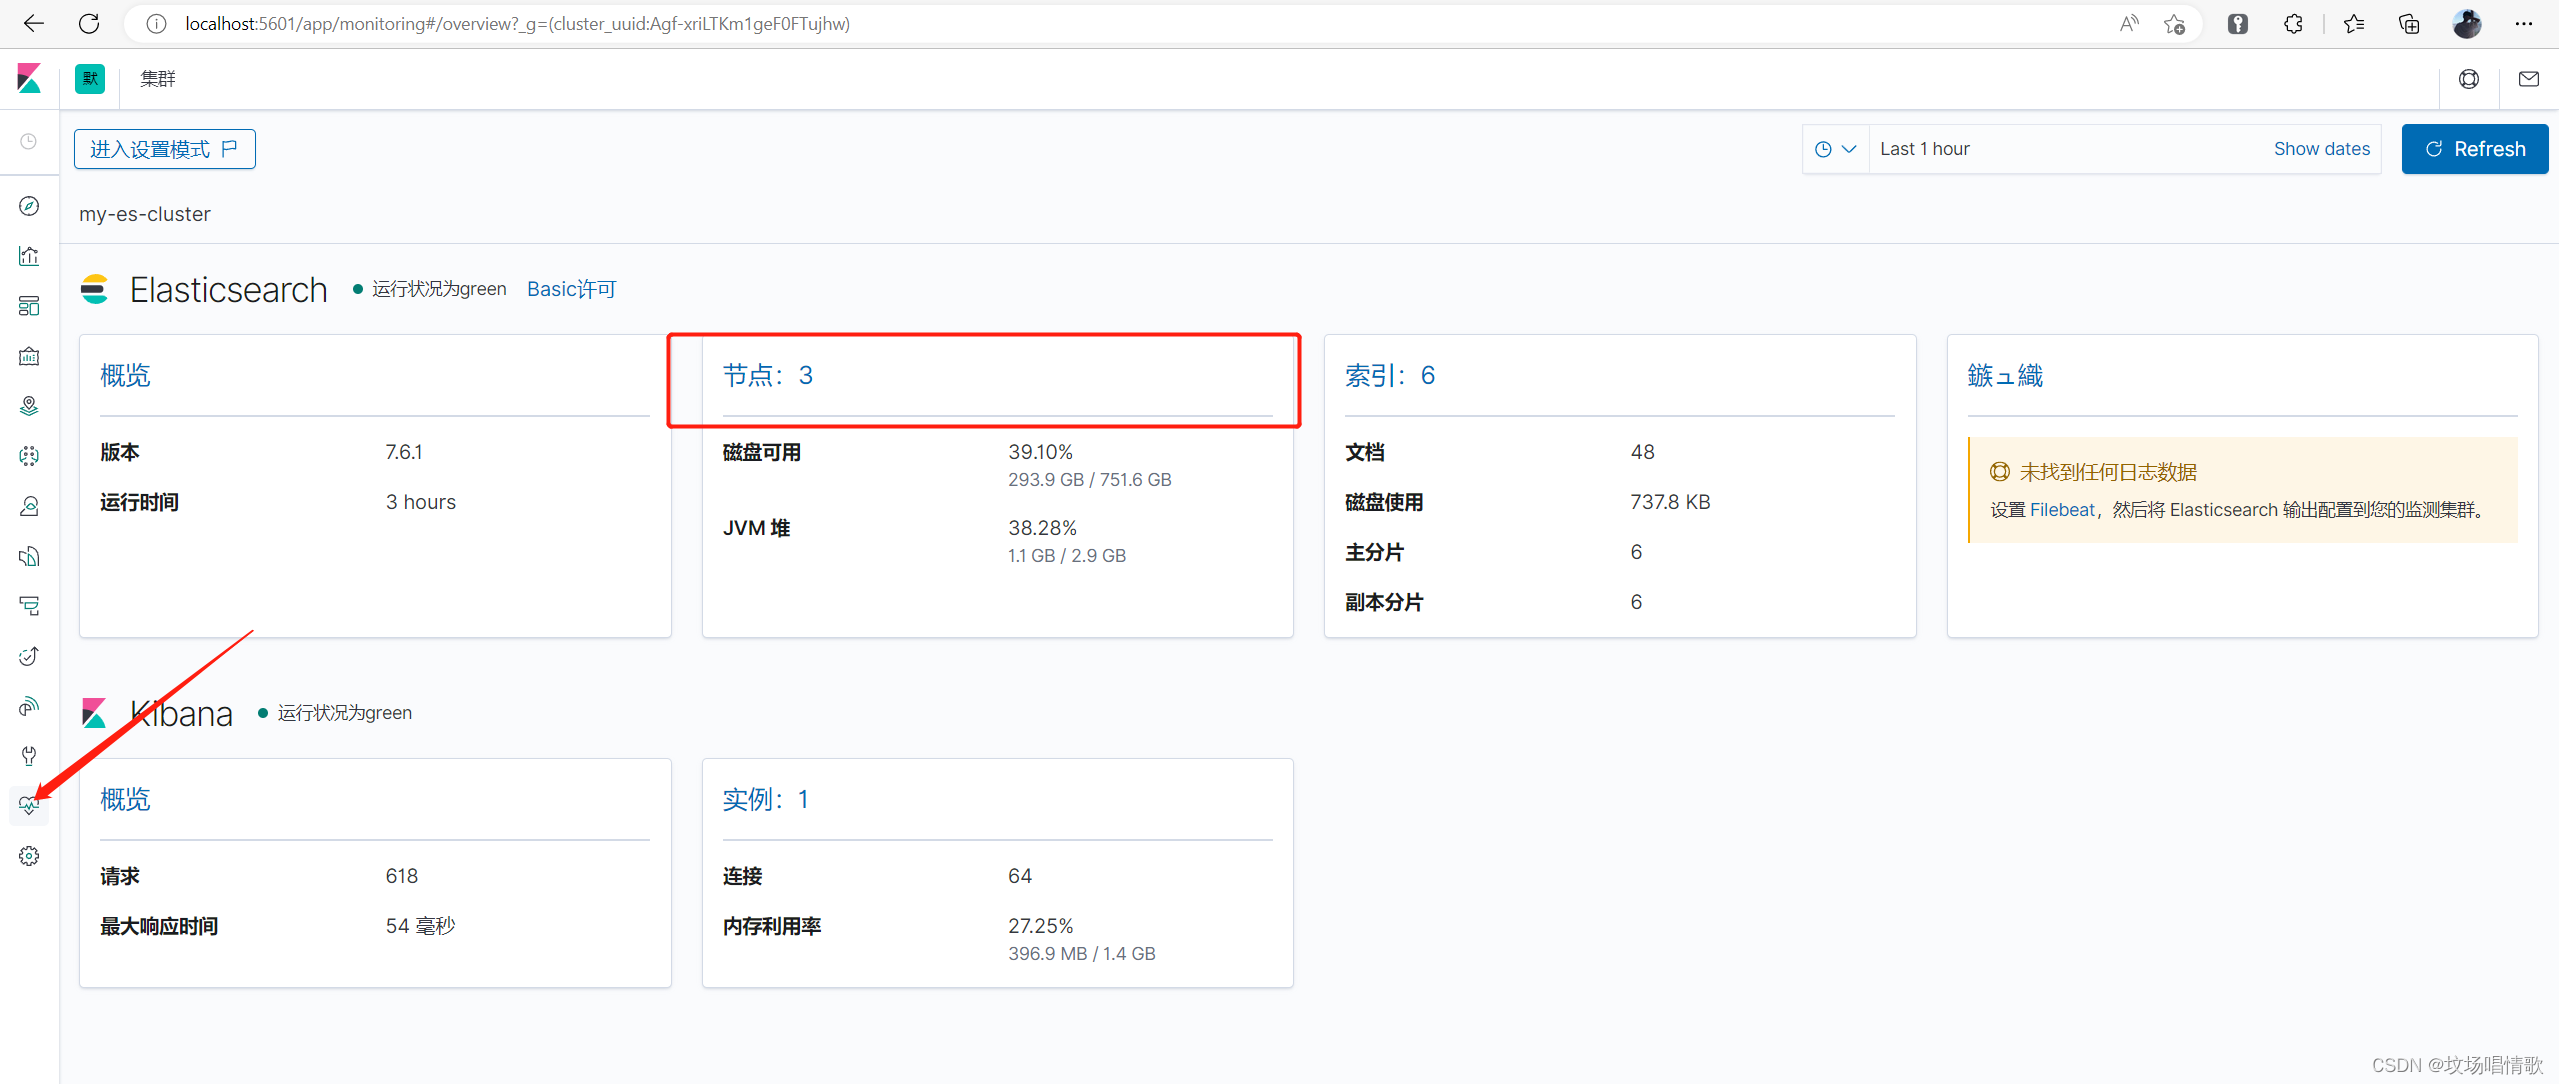2559x1084 pixels.
Task: Open the Last 1 hour time range selector
Action: [x=1925, y=148]
